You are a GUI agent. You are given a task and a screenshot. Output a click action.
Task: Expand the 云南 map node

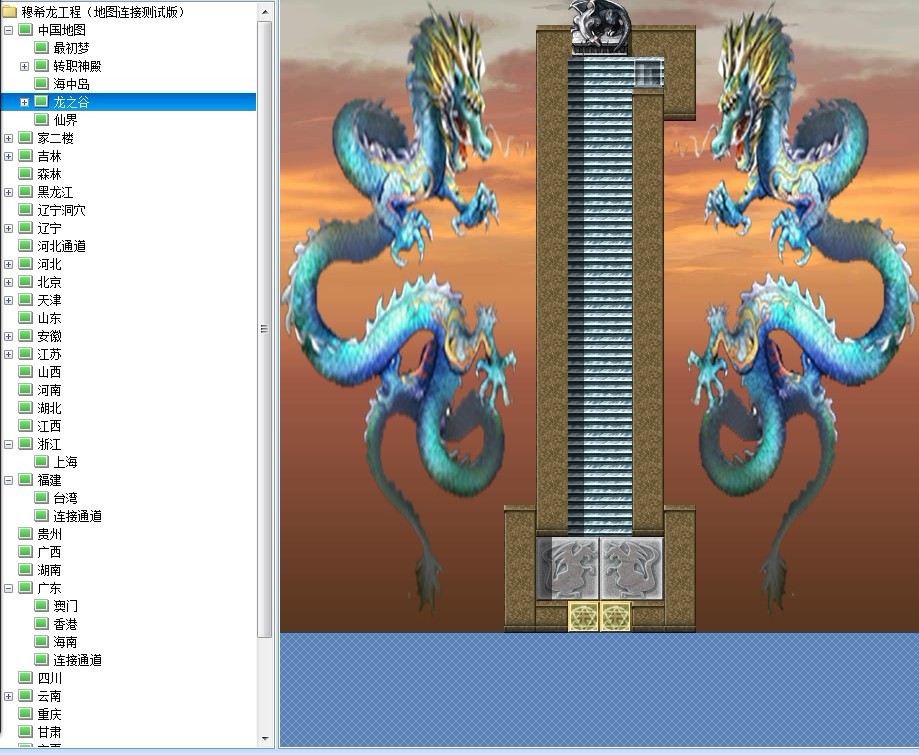[x=8, y=696]
